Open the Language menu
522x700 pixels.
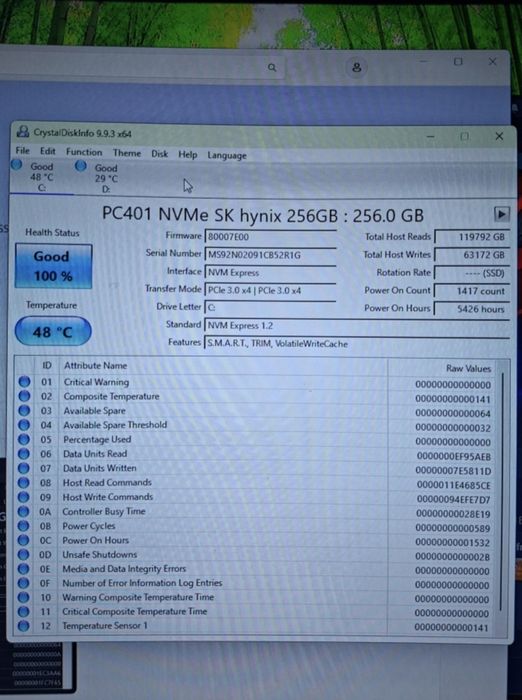(x=227, y=155)
